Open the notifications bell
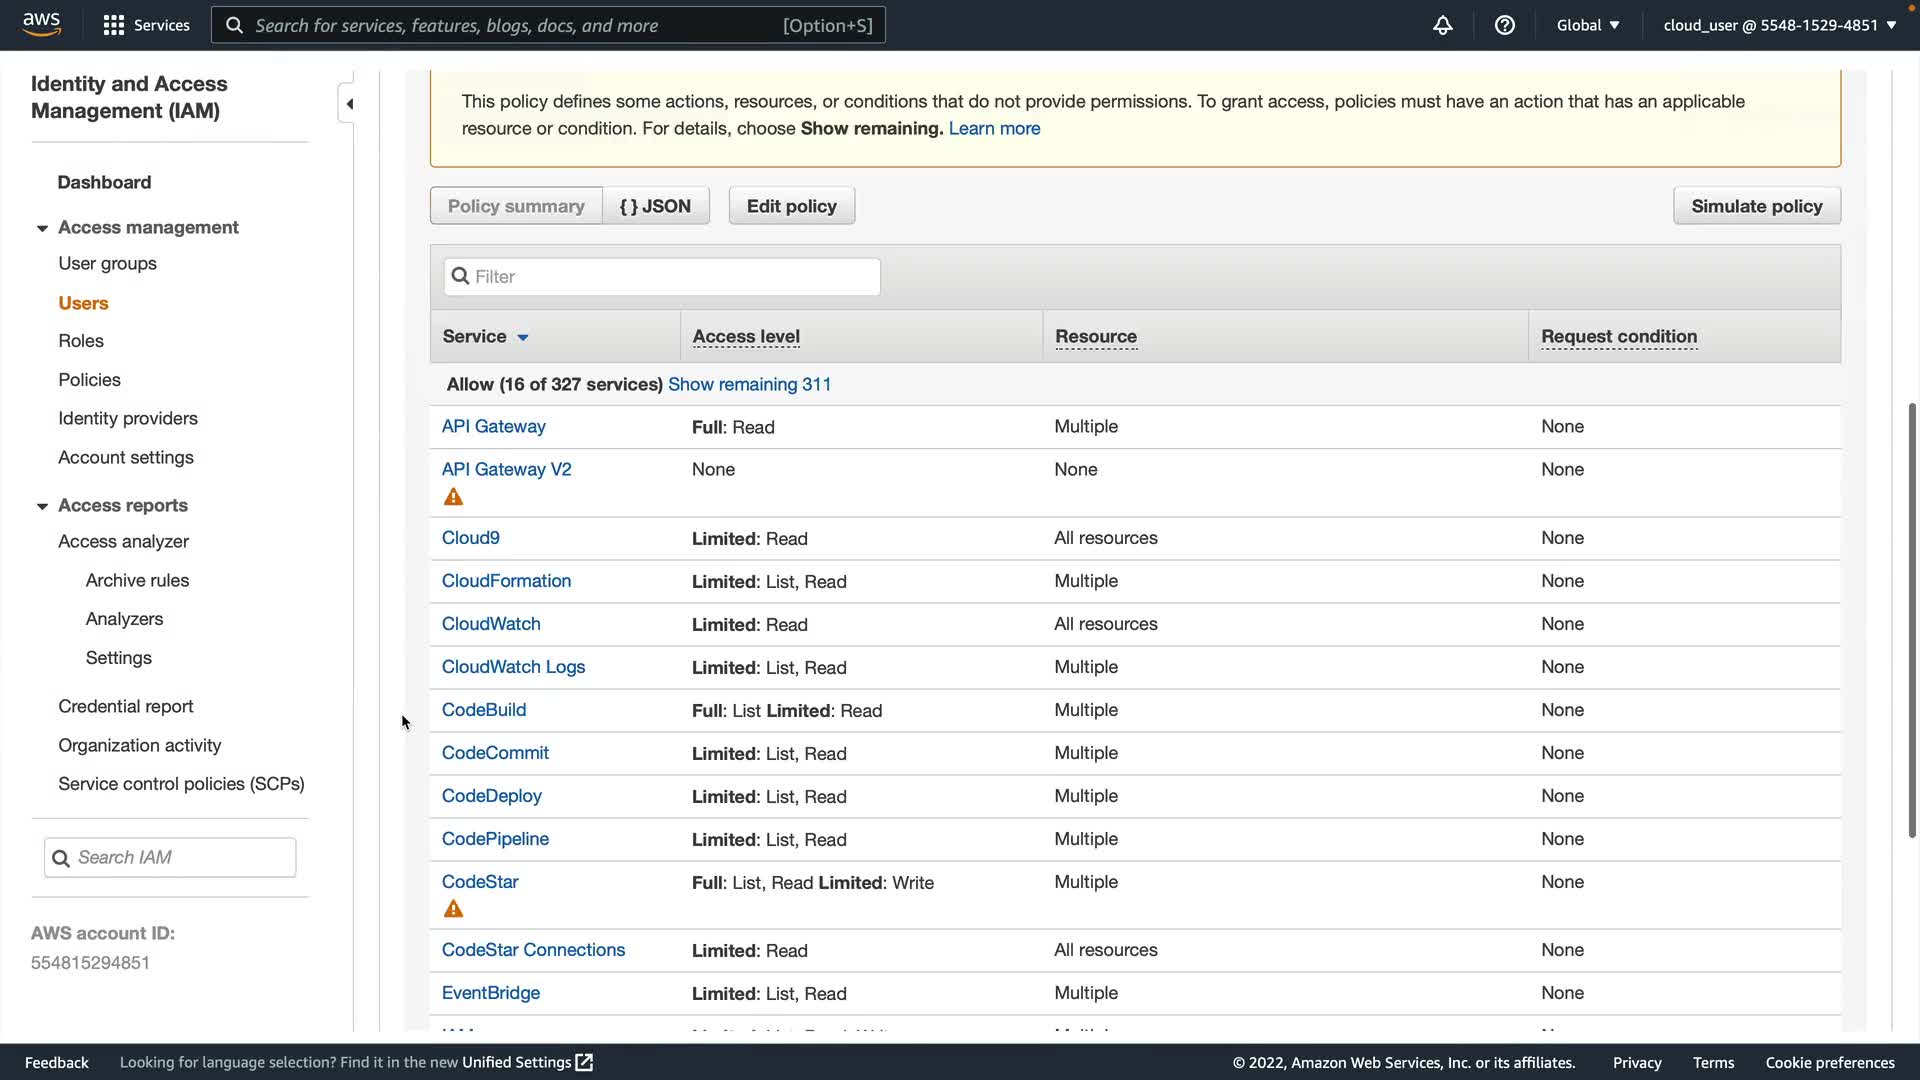The image size is (1920, 1080). point(1442,25)
